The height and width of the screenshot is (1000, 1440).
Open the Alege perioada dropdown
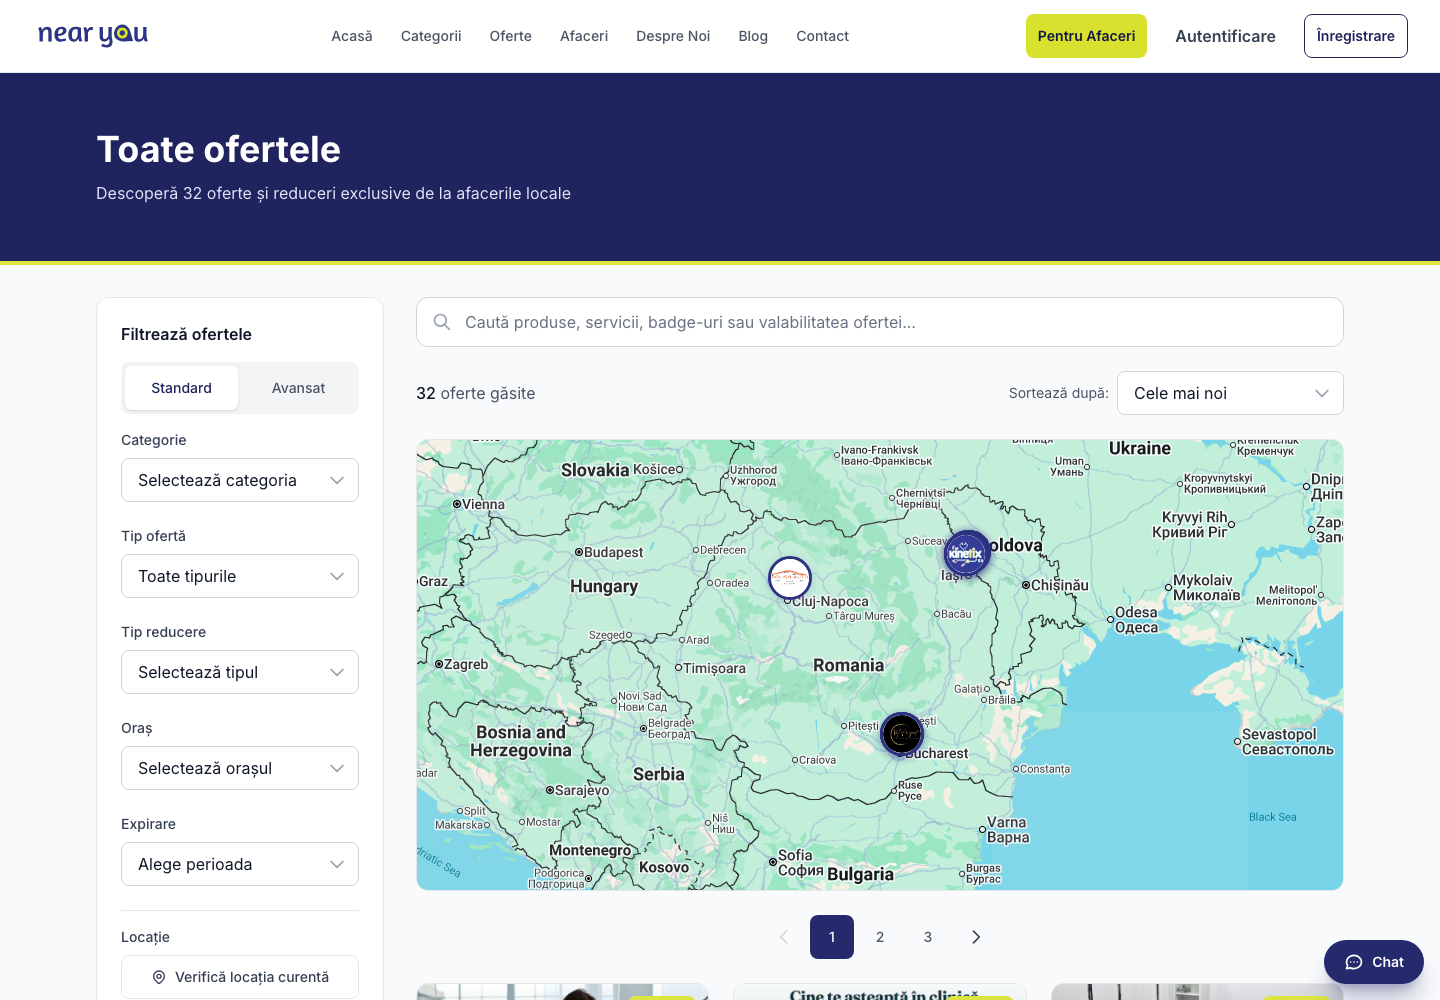[240, 864]
